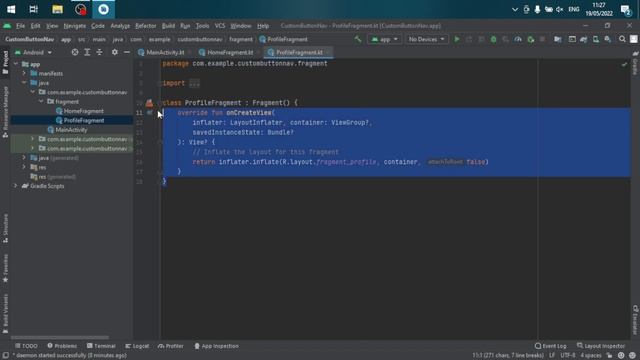Toggle the Gradle side tab

coord(635,63)
